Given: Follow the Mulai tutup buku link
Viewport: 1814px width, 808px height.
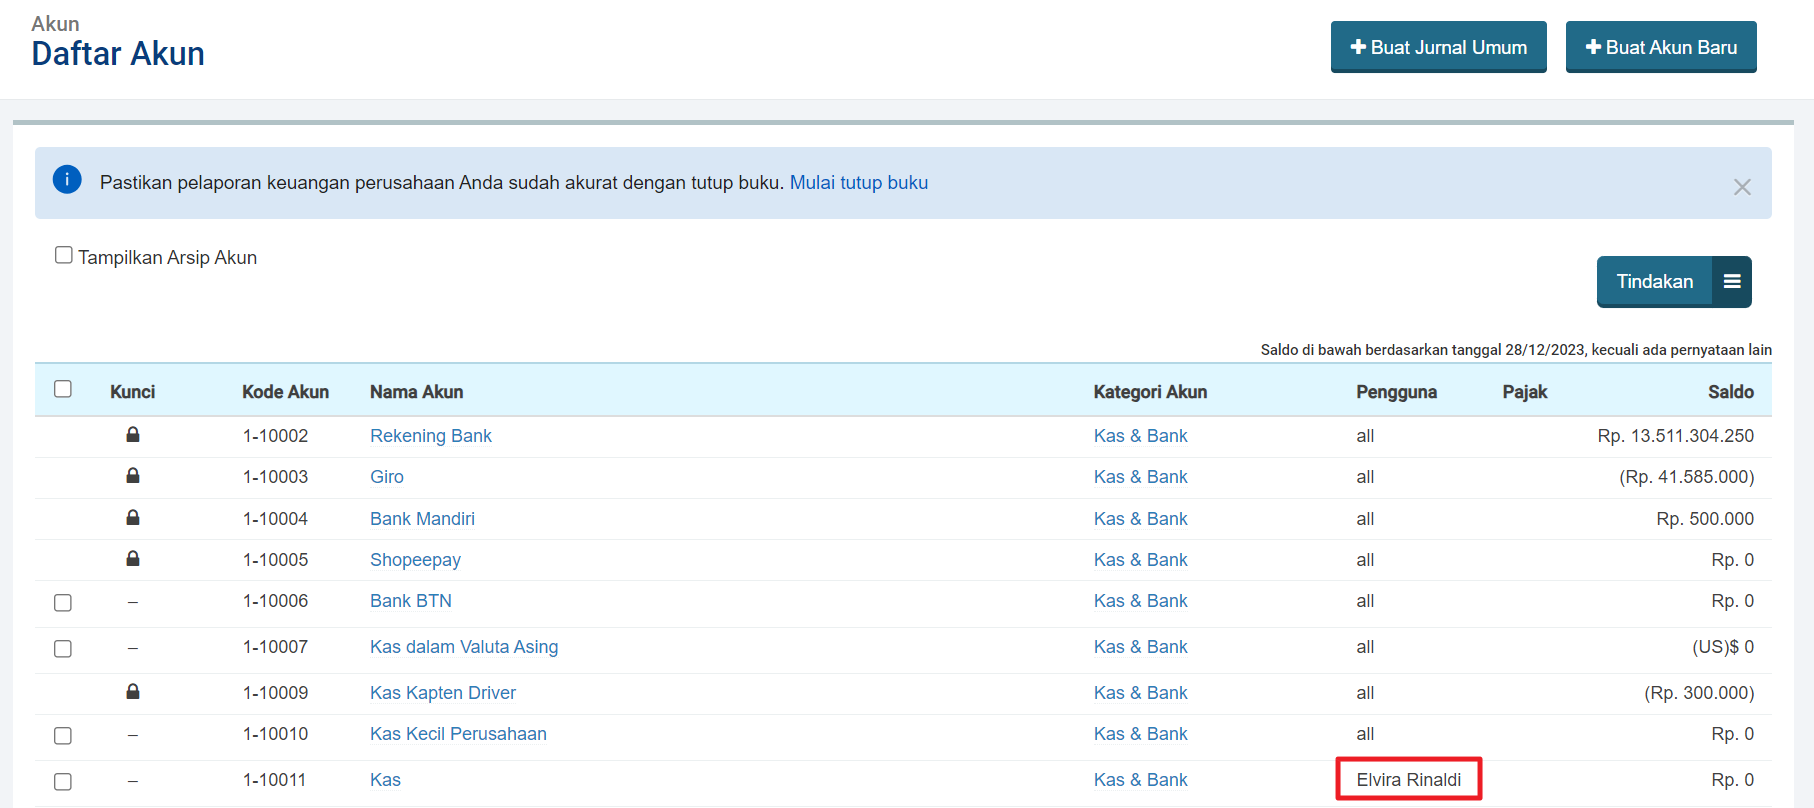Looking at the screenshot, I should [858, 183].
